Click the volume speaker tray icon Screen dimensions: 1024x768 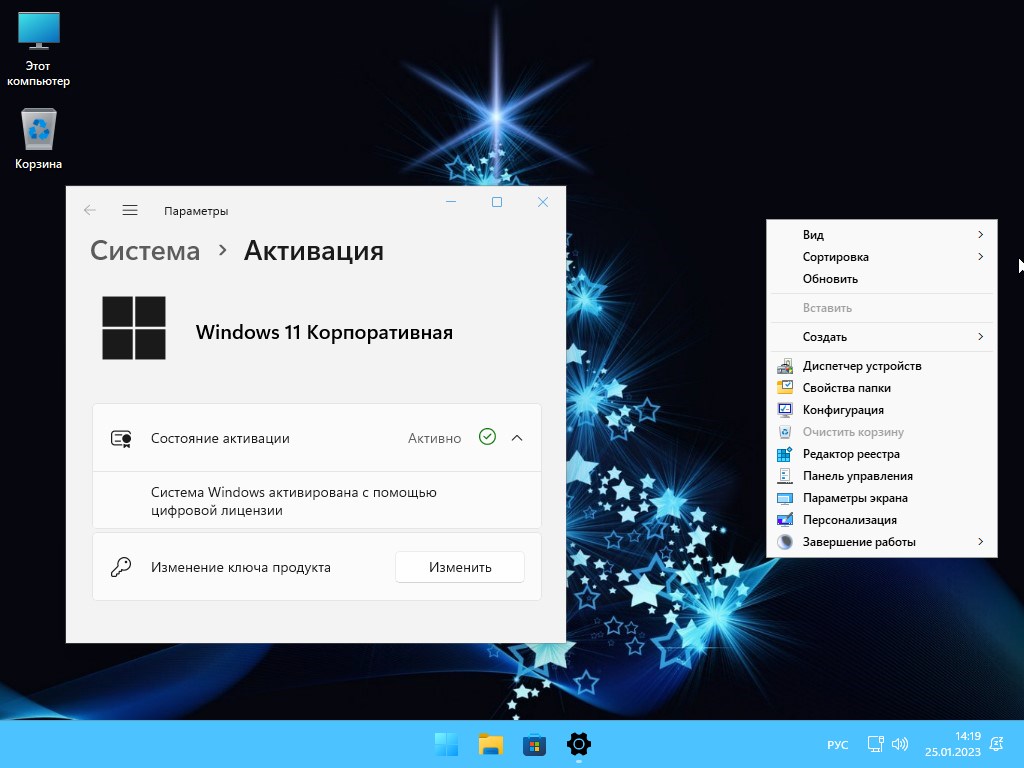(900, 744)
